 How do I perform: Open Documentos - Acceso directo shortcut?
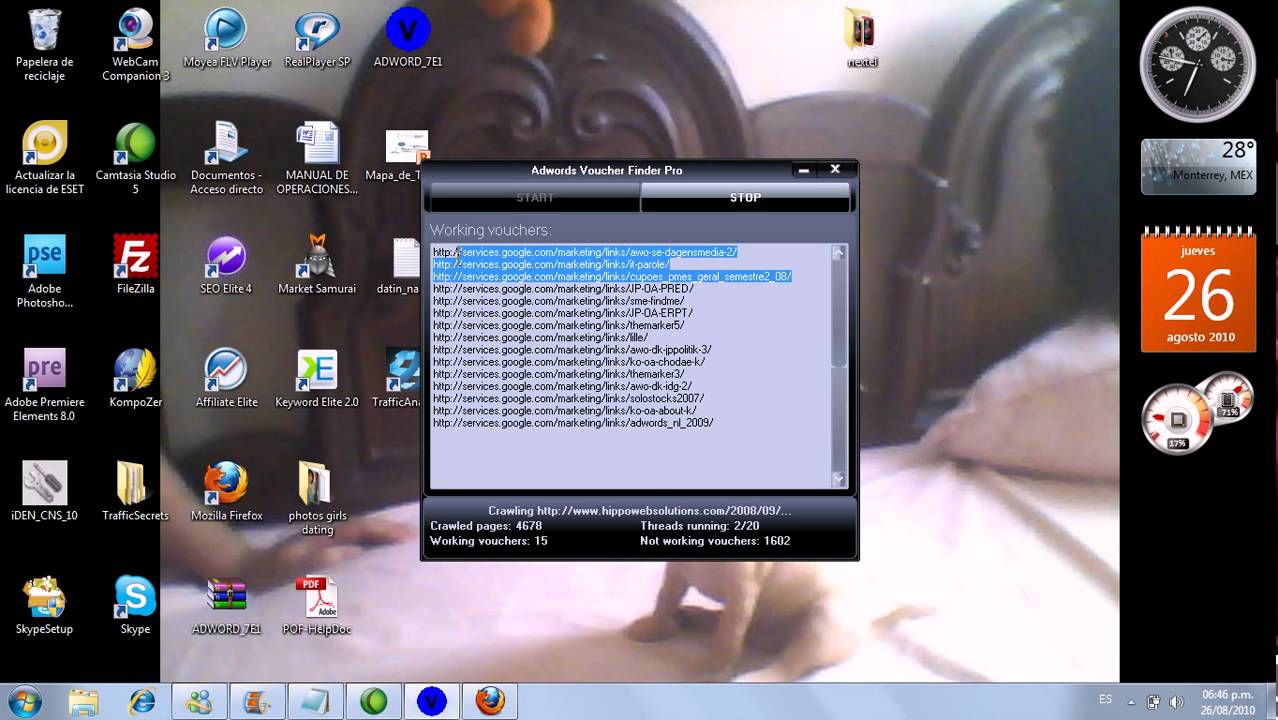click(226, 158)
